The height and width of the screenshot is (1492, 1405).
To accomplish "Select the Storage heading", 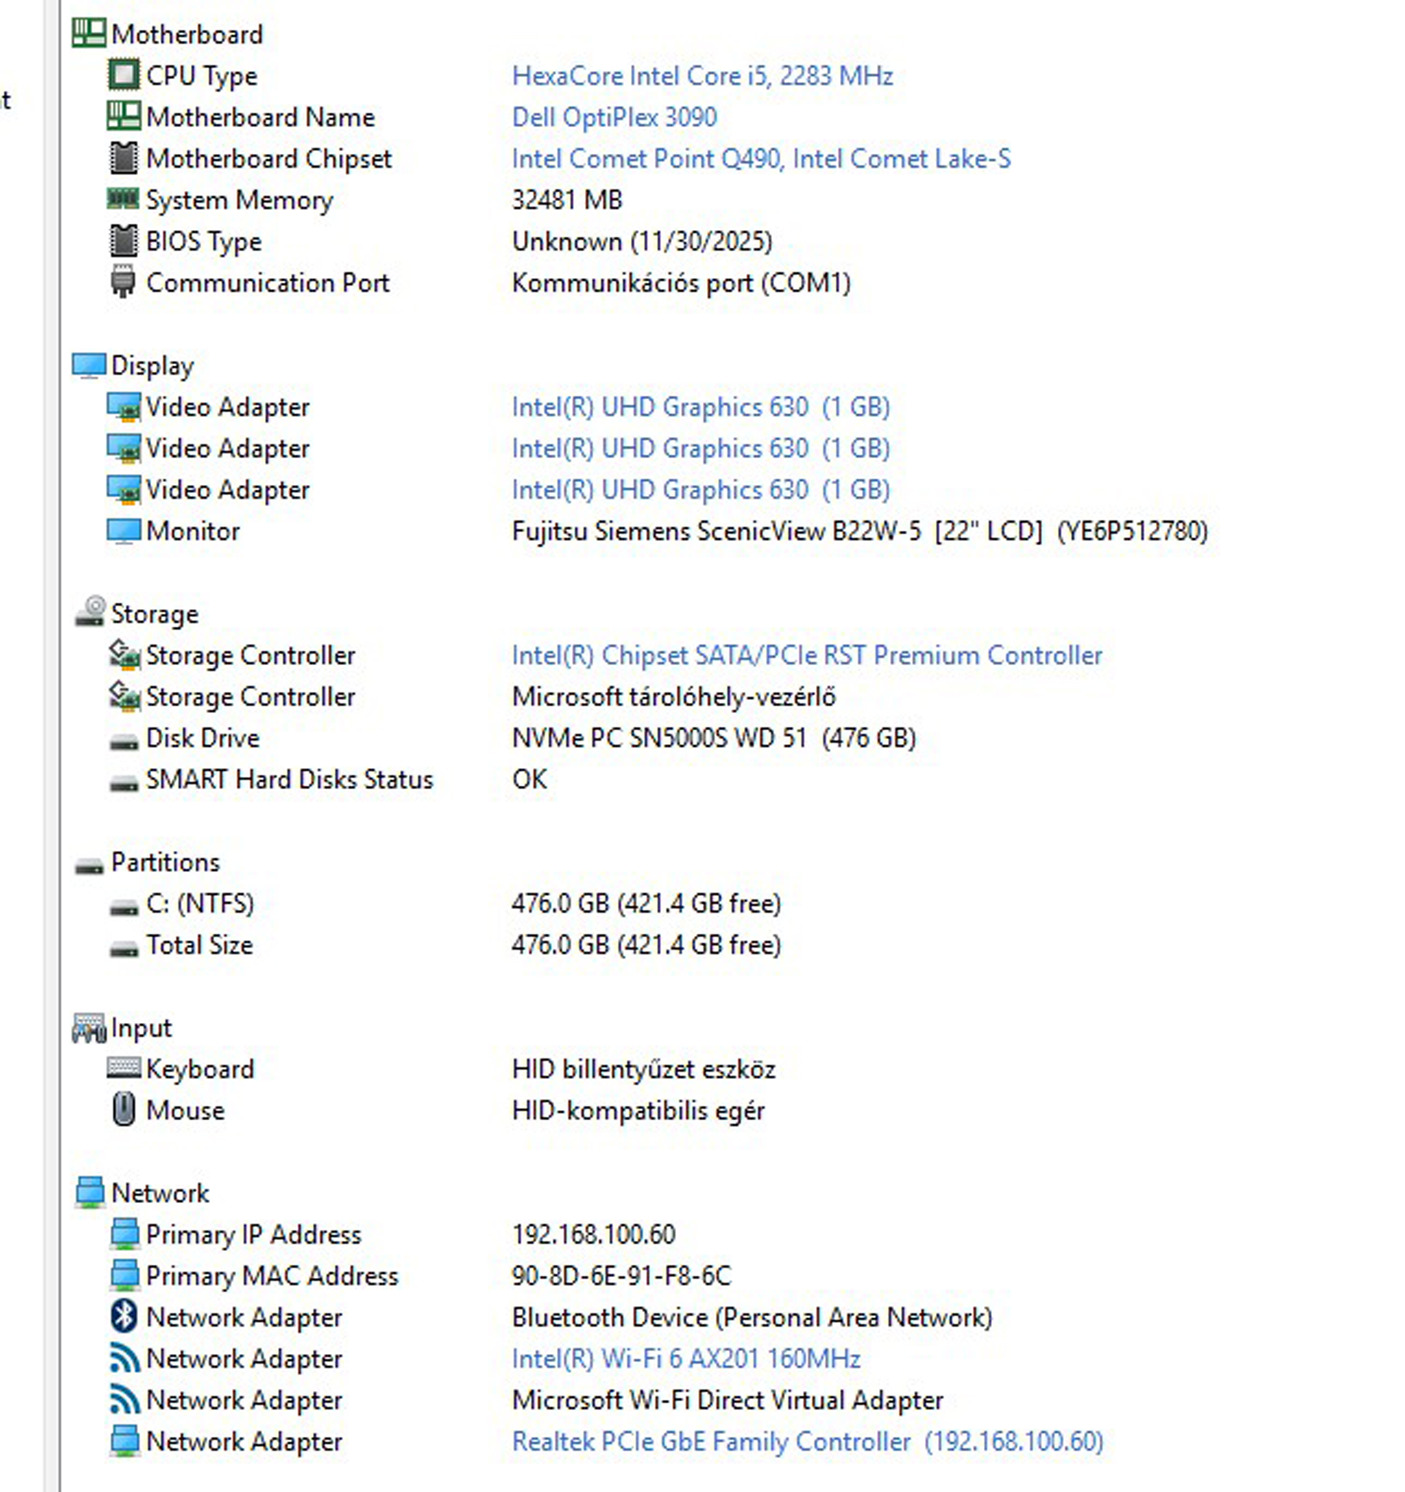I will click(155, 614).
